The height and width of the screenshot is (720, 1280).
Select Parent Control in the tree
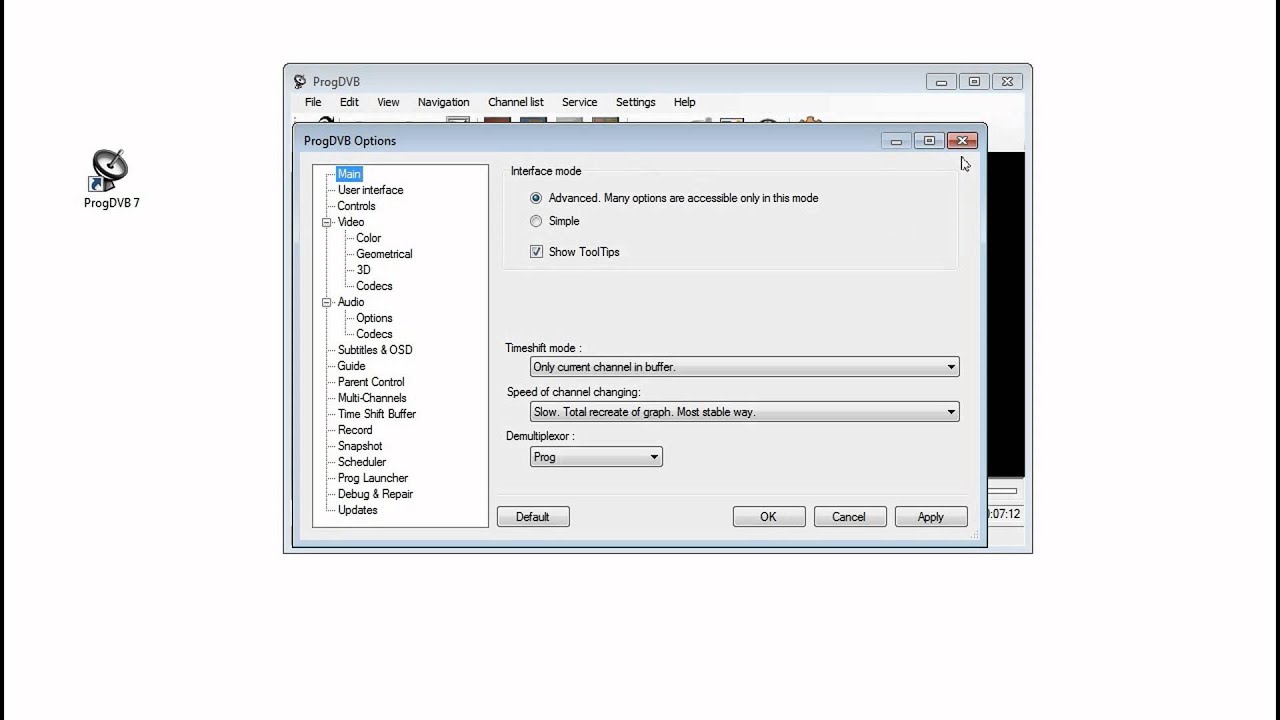click(x=372, y=382)
